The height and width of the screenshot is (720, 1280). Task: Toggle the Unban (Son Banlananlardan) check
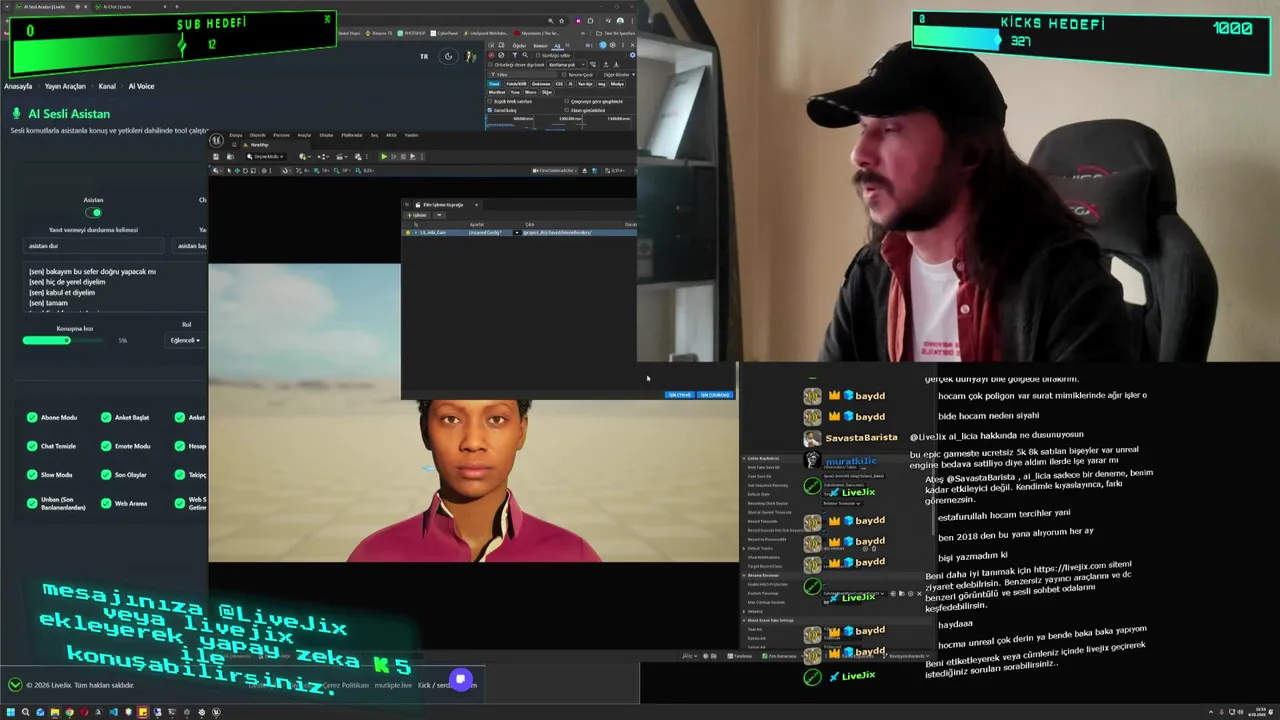click(x=32, y=503)
